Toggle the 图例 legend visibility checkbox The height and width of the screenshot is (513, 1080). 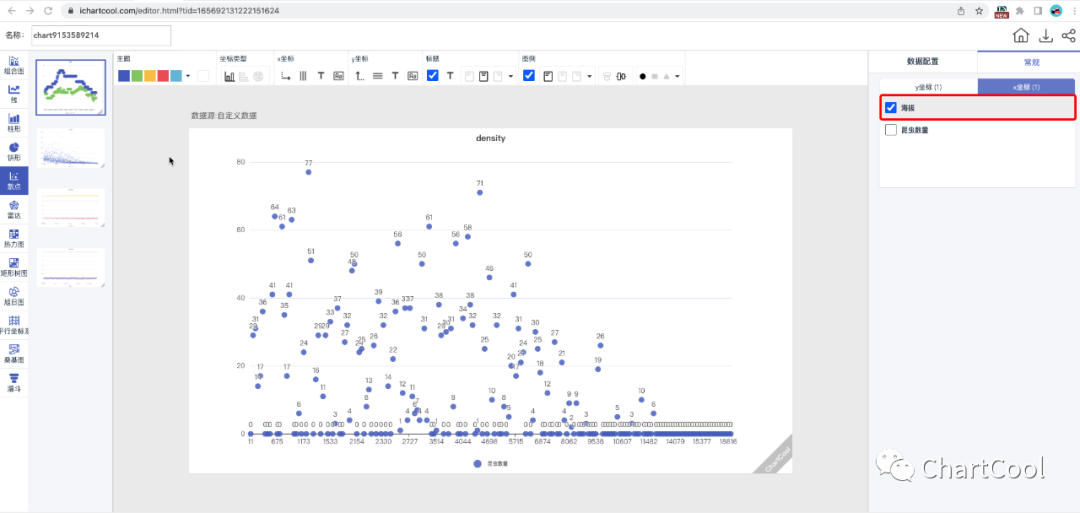(x=528, y=76)
